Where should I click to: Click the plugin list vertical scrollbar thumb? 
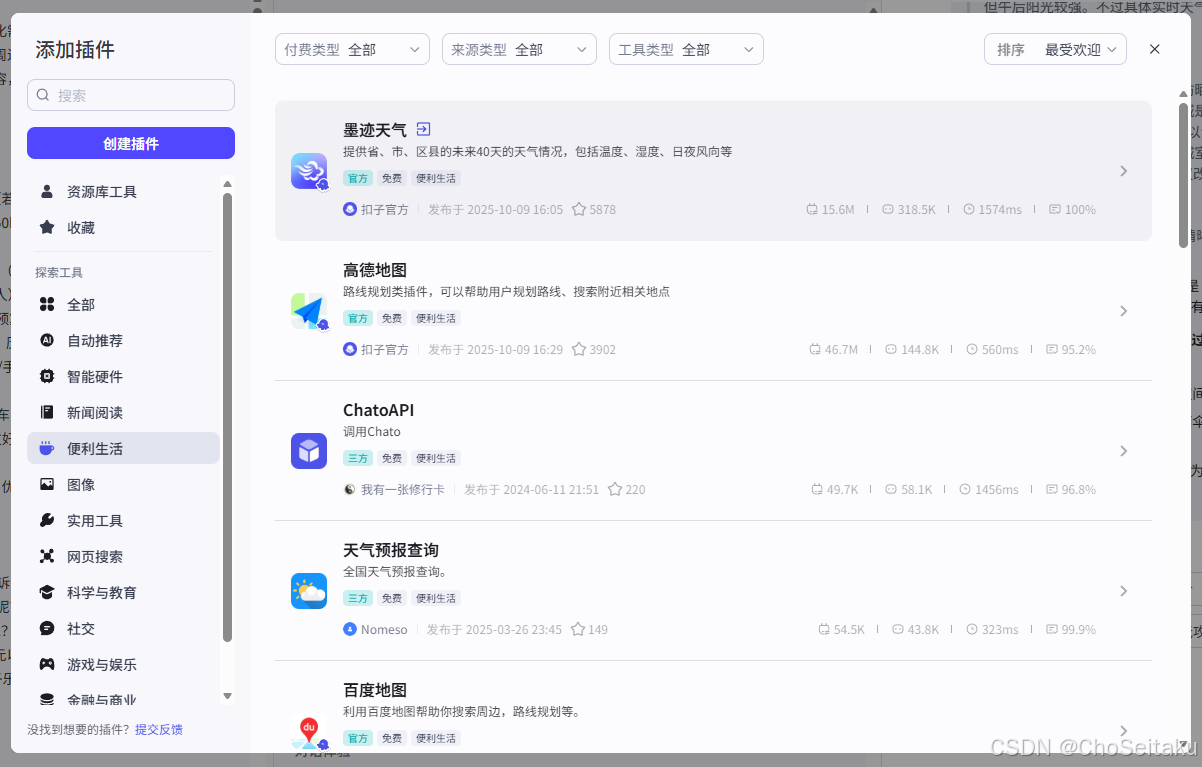pos(1183,175)
